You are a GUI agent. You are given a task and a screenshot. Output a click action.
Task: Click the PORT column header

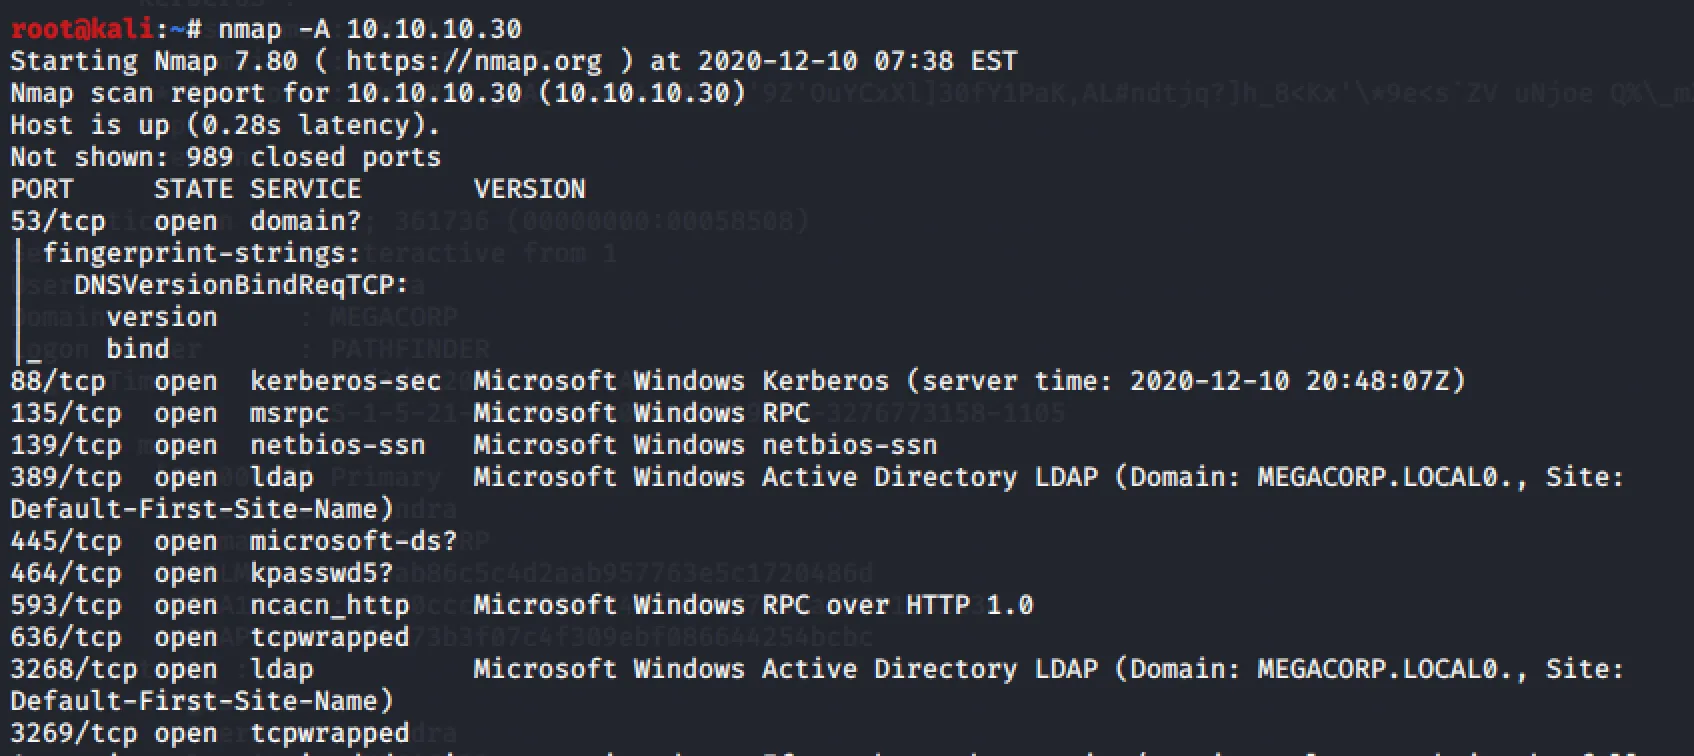pyautogui.click(x=42, y=189)
